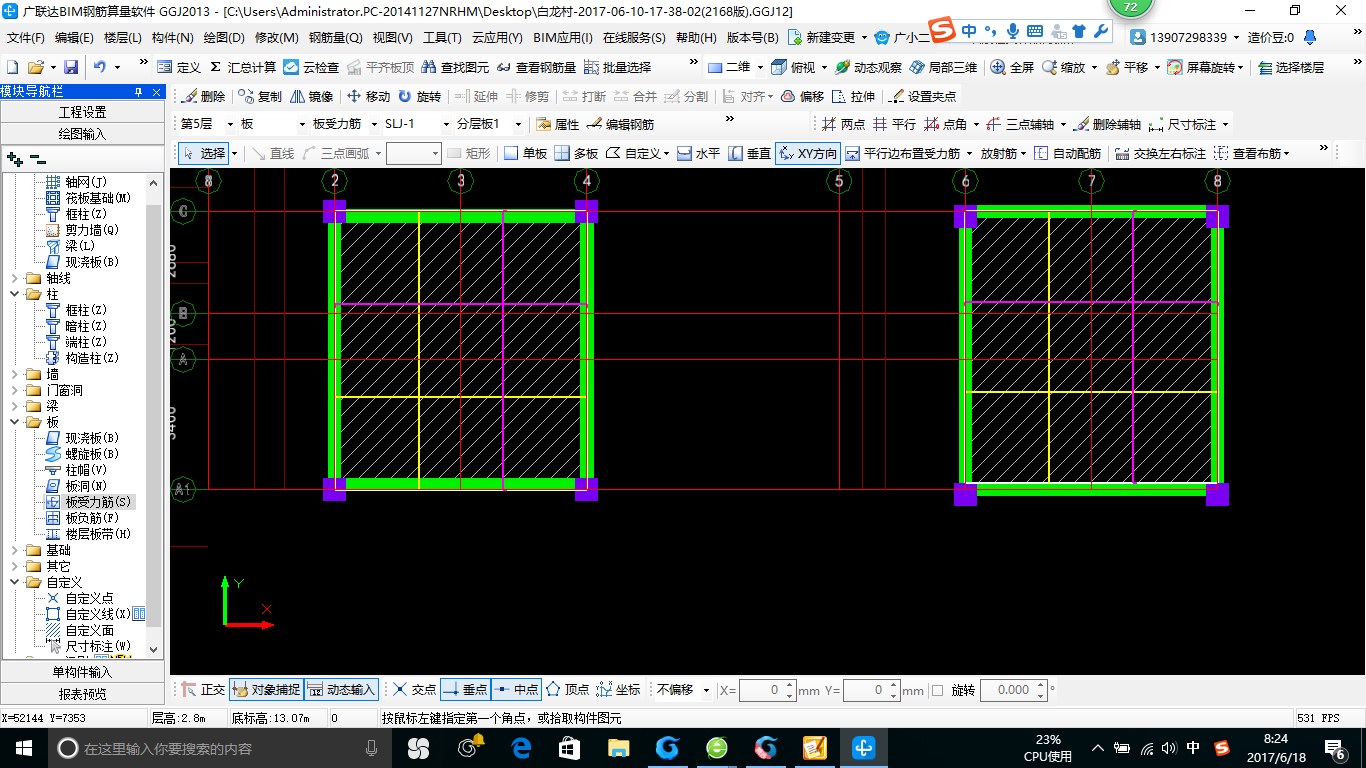Open 编辑钢筋 edit rebar
The width and height of the screenshot is (1366, 768).
[x=620, y=124]
